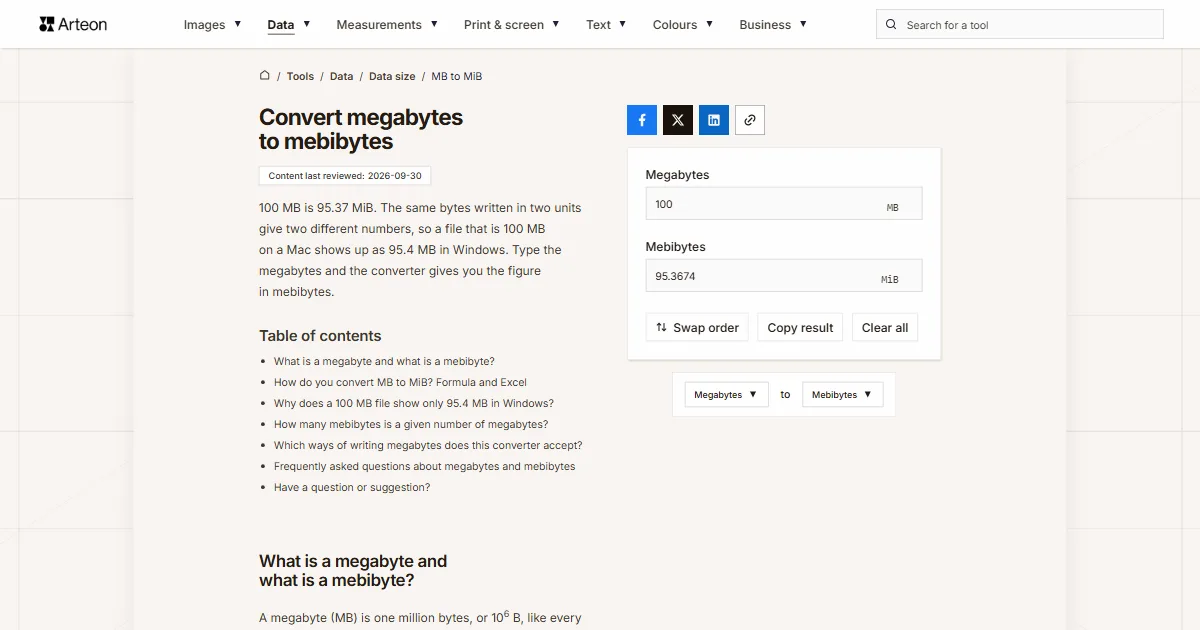Open Data size breadcrumb link
Viewport: 1200px width, 630px height.
click(x=392, y=76)
